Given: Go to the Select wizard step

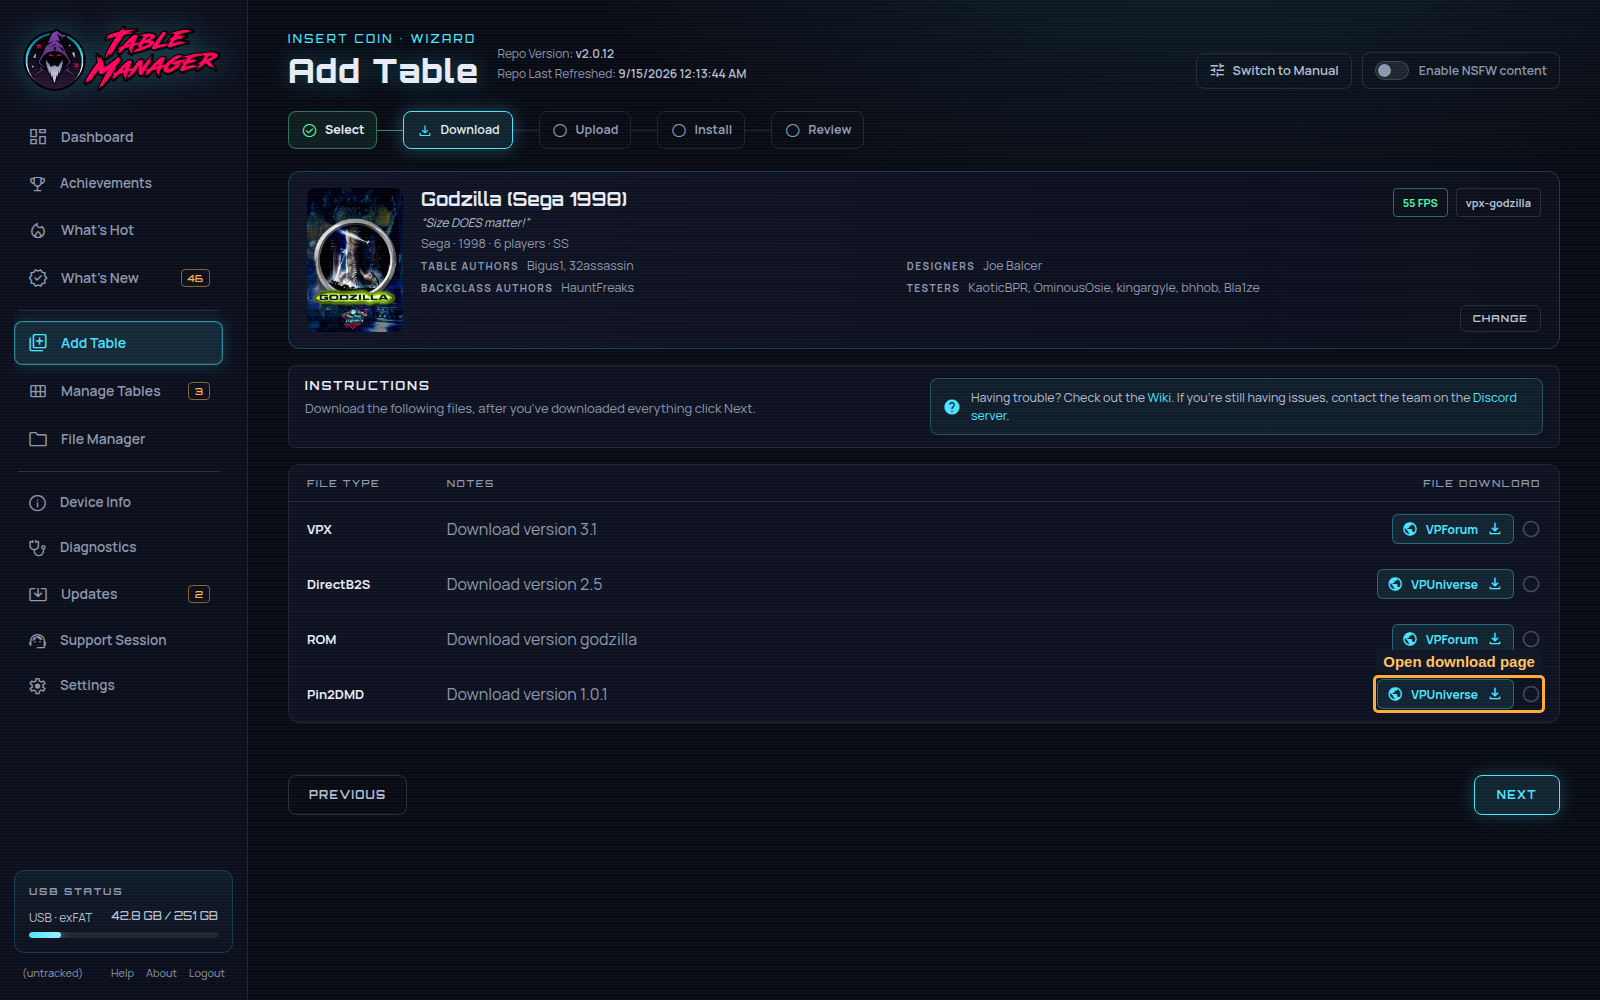Looking at the screenshot, I should (332, 130).
